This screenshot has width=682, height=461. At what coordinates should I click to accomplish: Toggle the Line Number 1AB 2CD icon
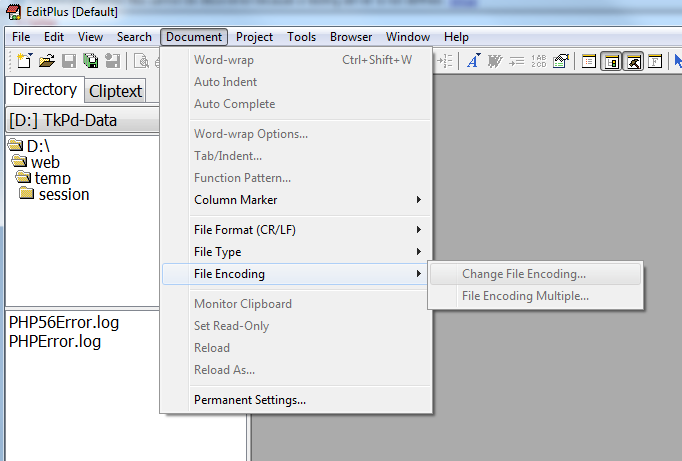coord(539,61)
